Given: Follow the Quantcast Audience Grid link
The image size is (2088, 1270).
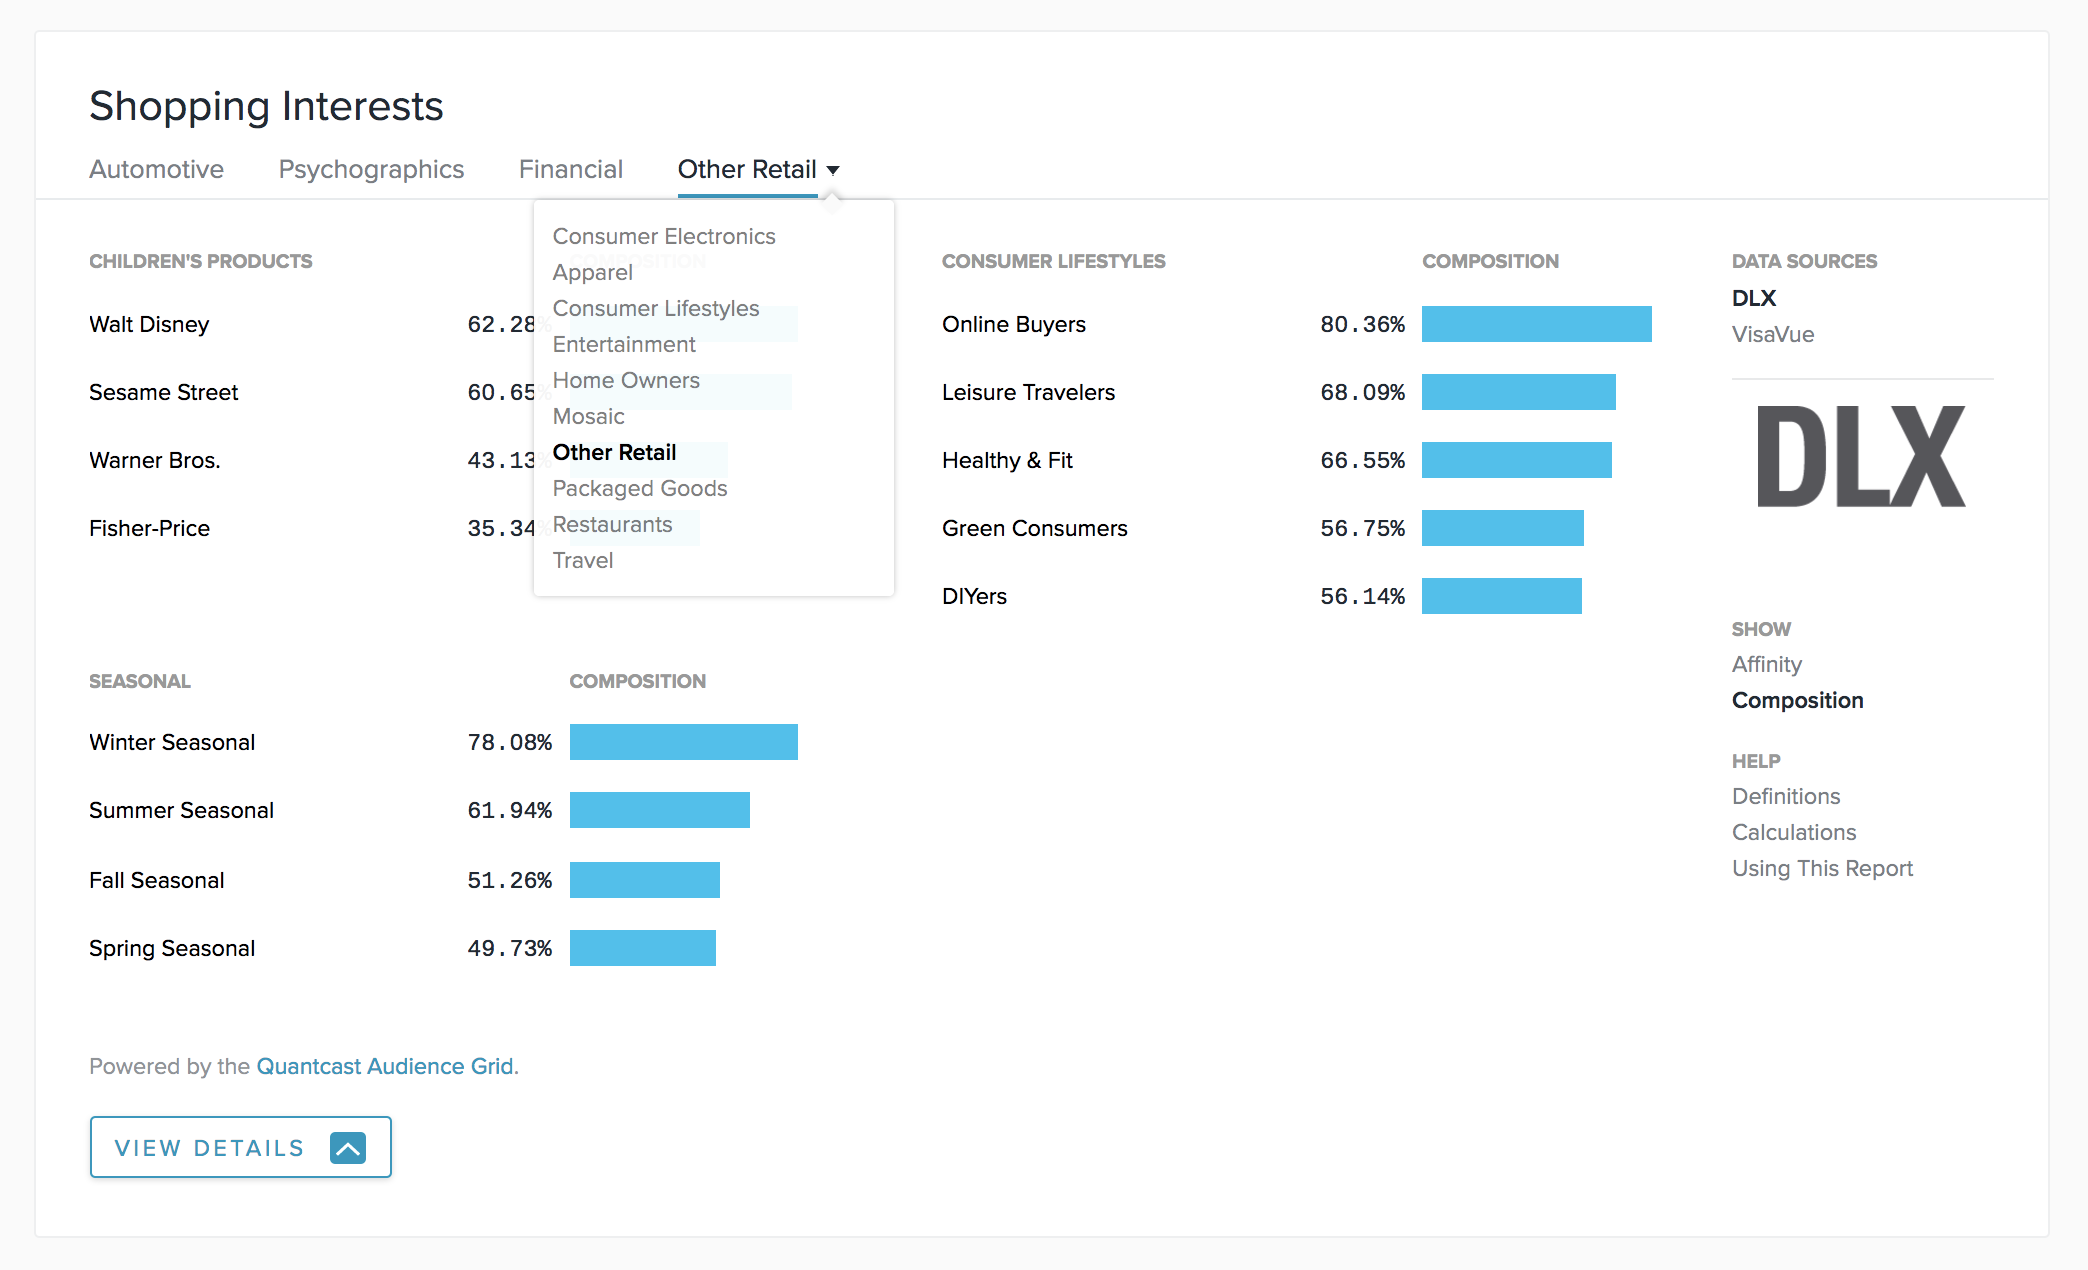Looking at the screenshot, I should coord(385,1066).
